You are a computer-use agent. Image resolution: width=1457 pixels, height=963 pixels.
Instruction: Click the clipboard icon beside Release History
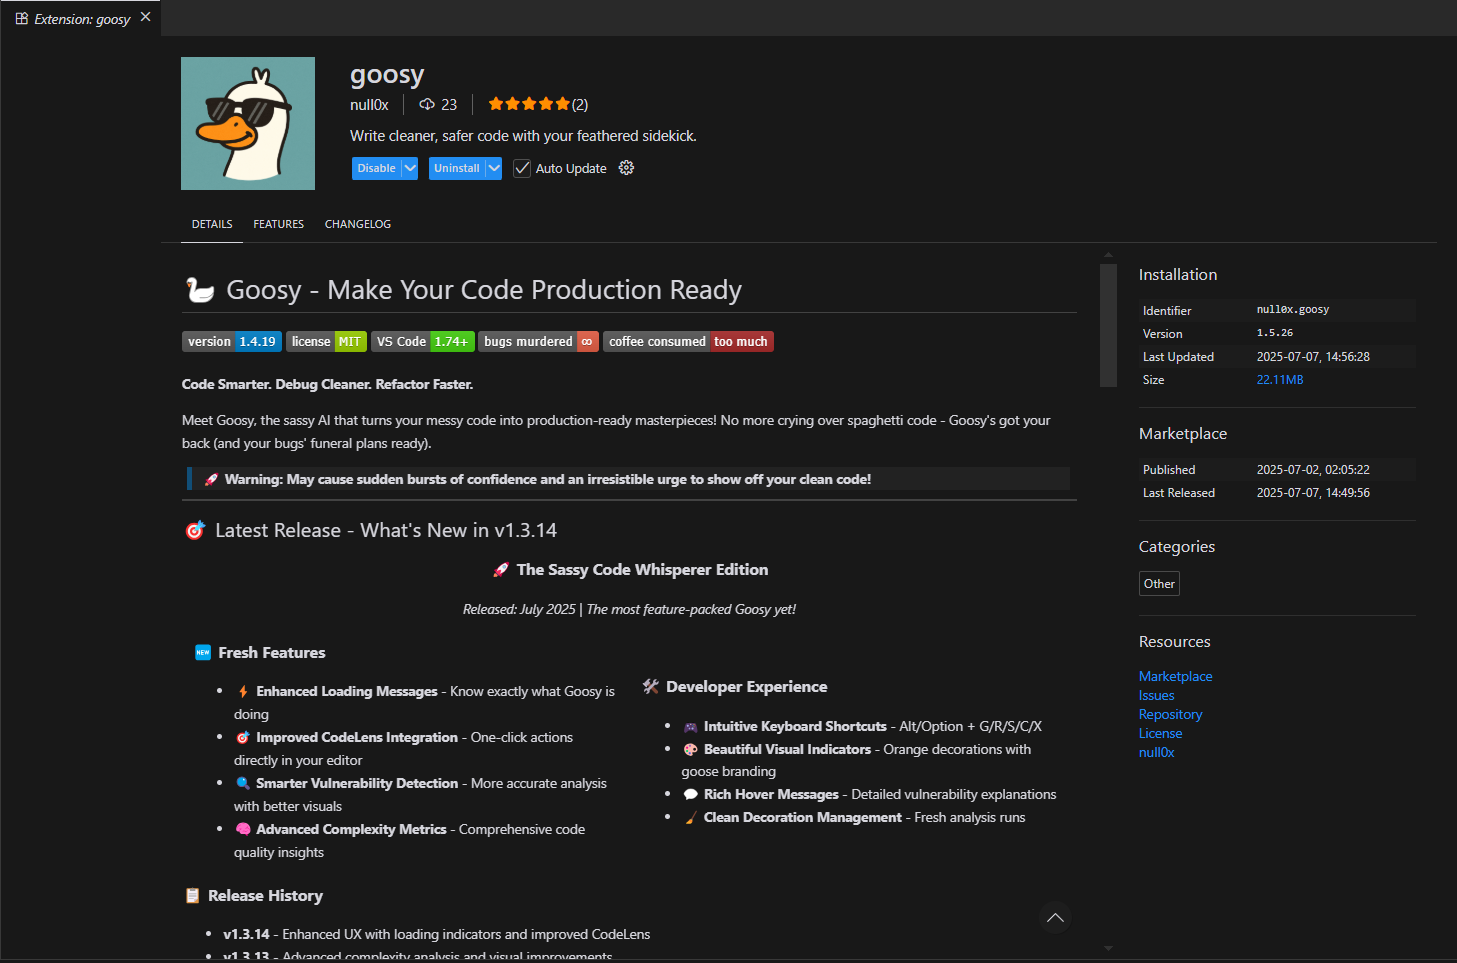pyautogui.click(x=193, y=896)
